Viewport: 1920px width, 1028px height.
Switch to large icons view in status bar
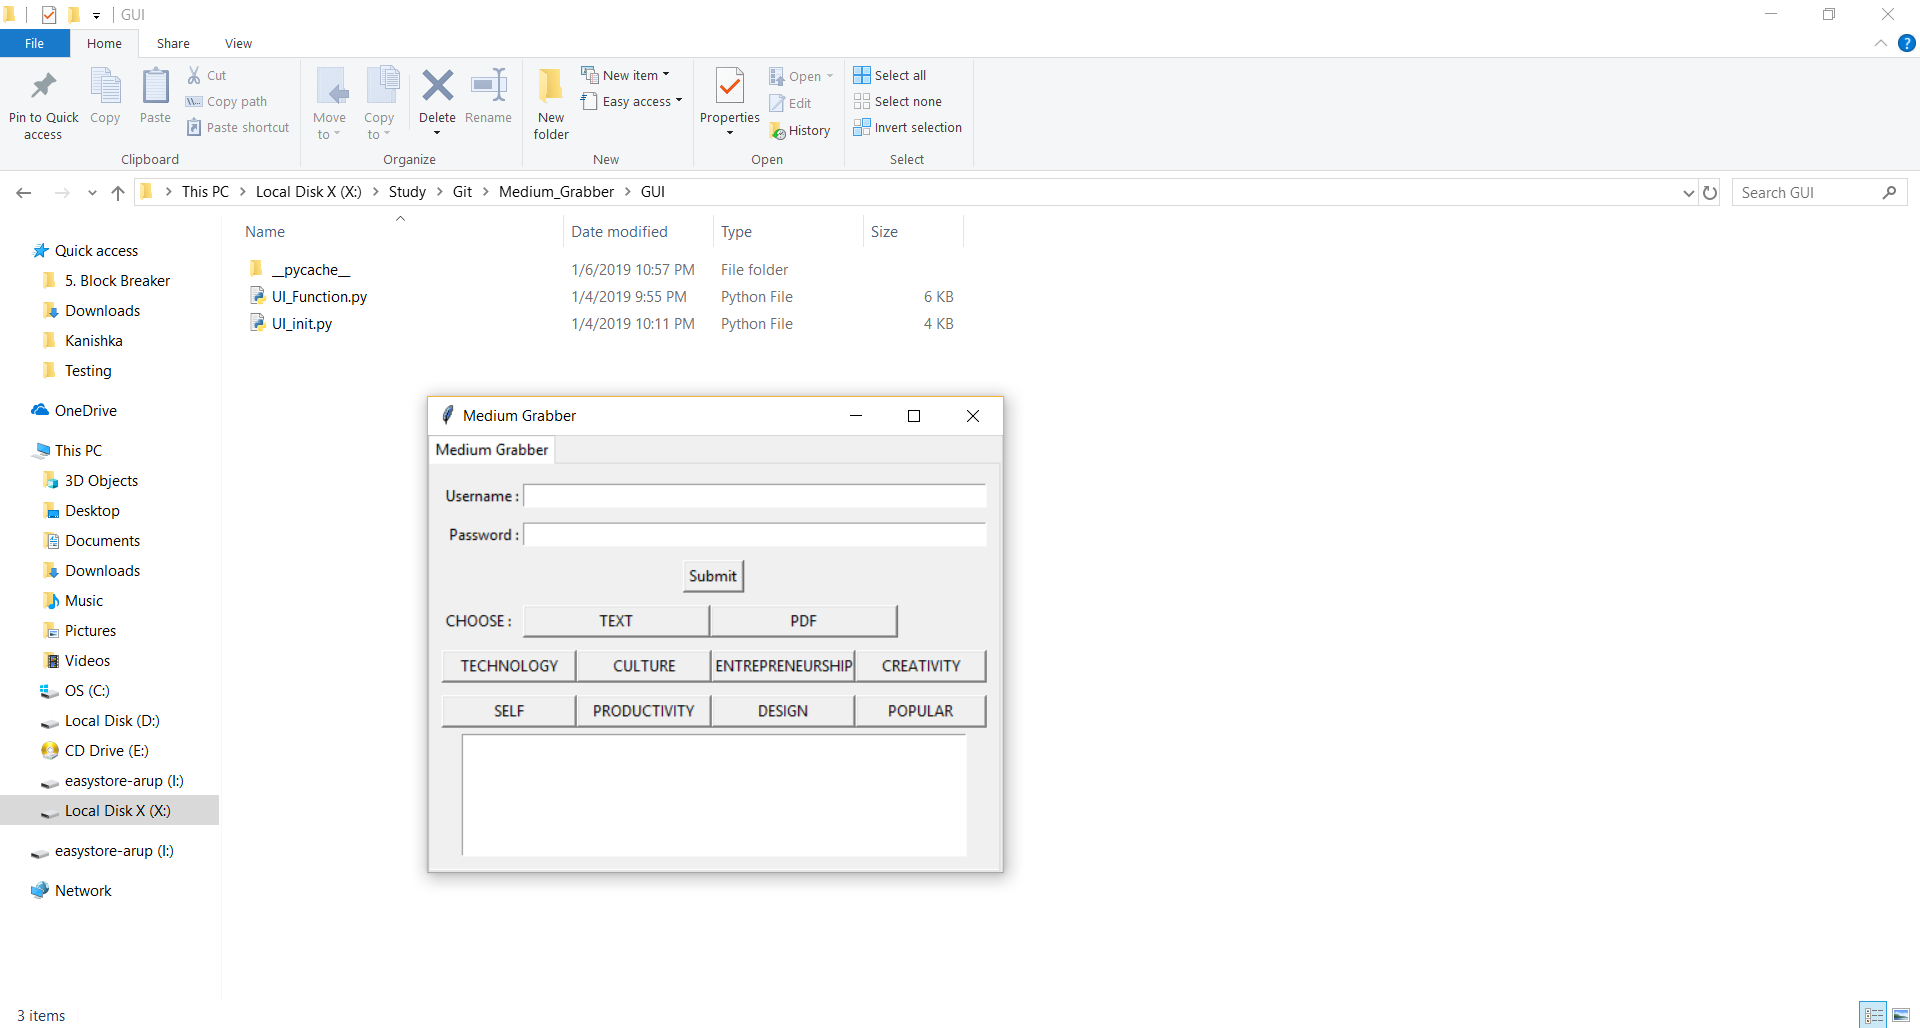pos(1901,1015)
